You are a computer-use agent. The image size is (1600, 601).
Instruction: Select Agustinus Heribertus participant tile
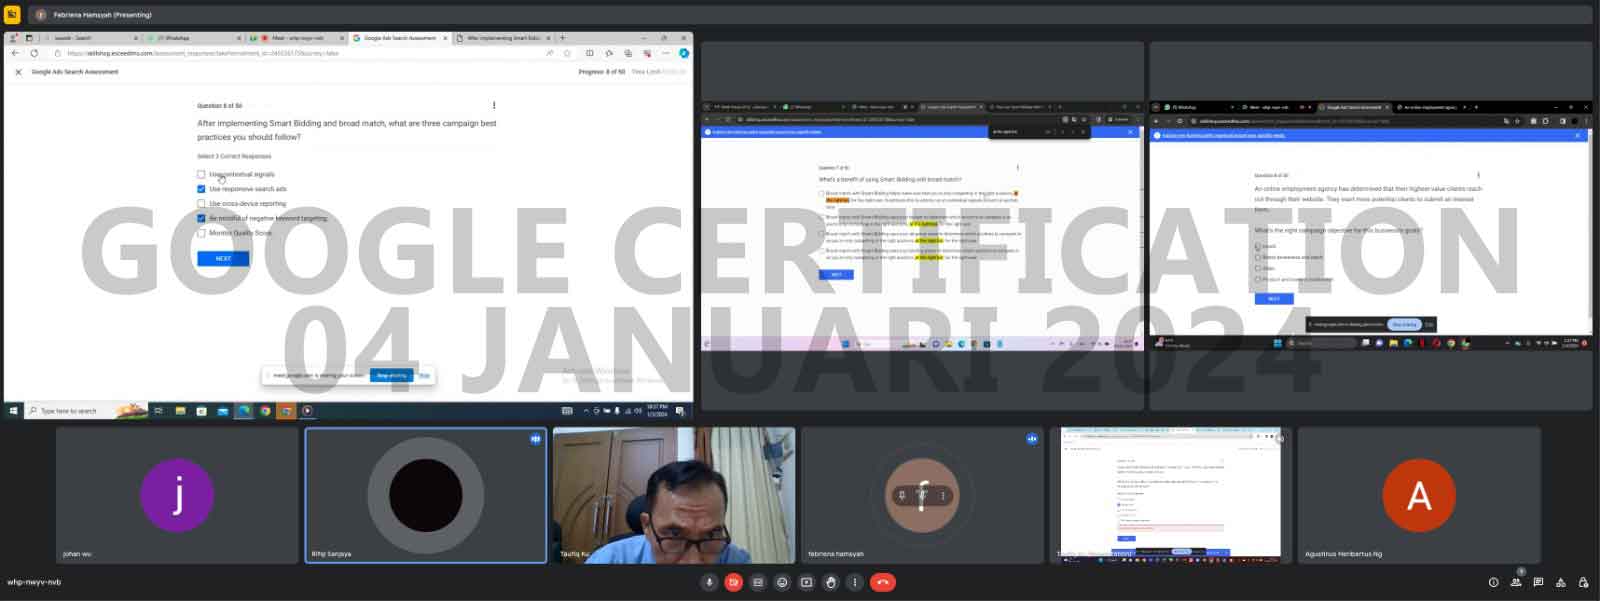[1419, 495]
